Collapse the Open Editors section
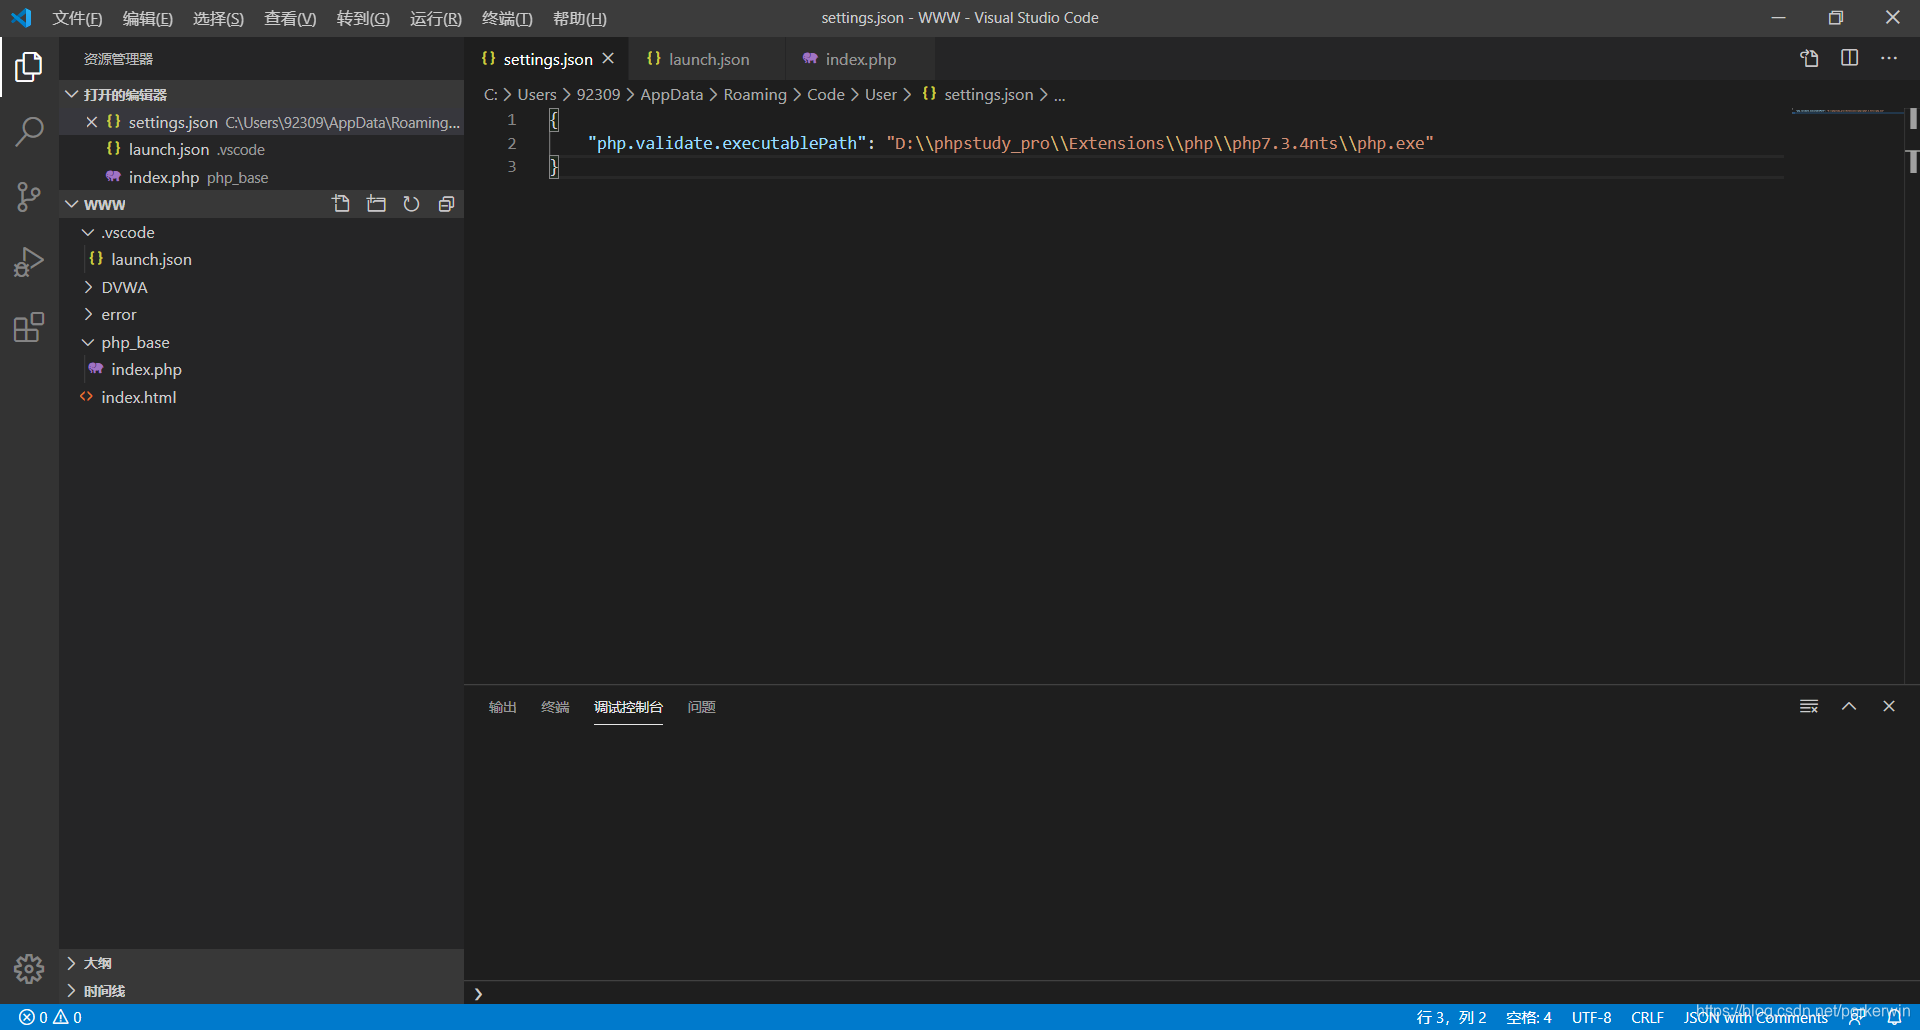Screen dimensions: 1920x1030 (72, 94)
